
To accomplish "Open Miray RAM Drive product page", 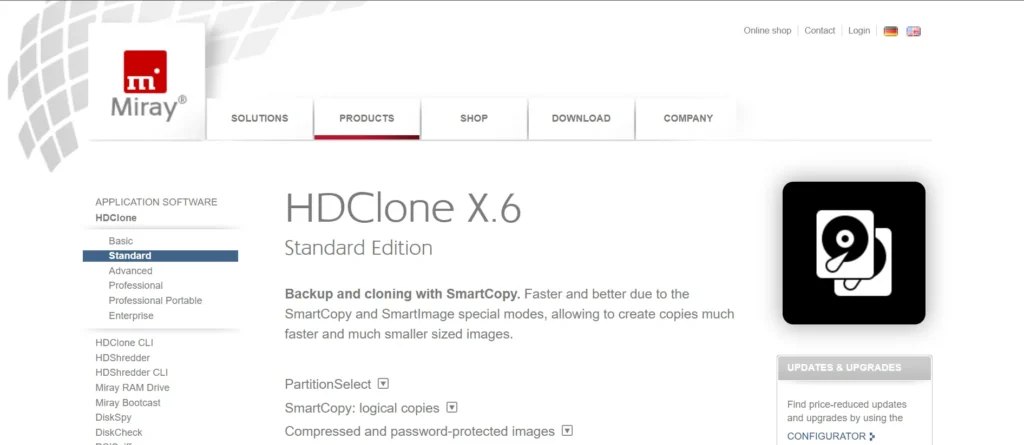I will [x=132, y=387].
